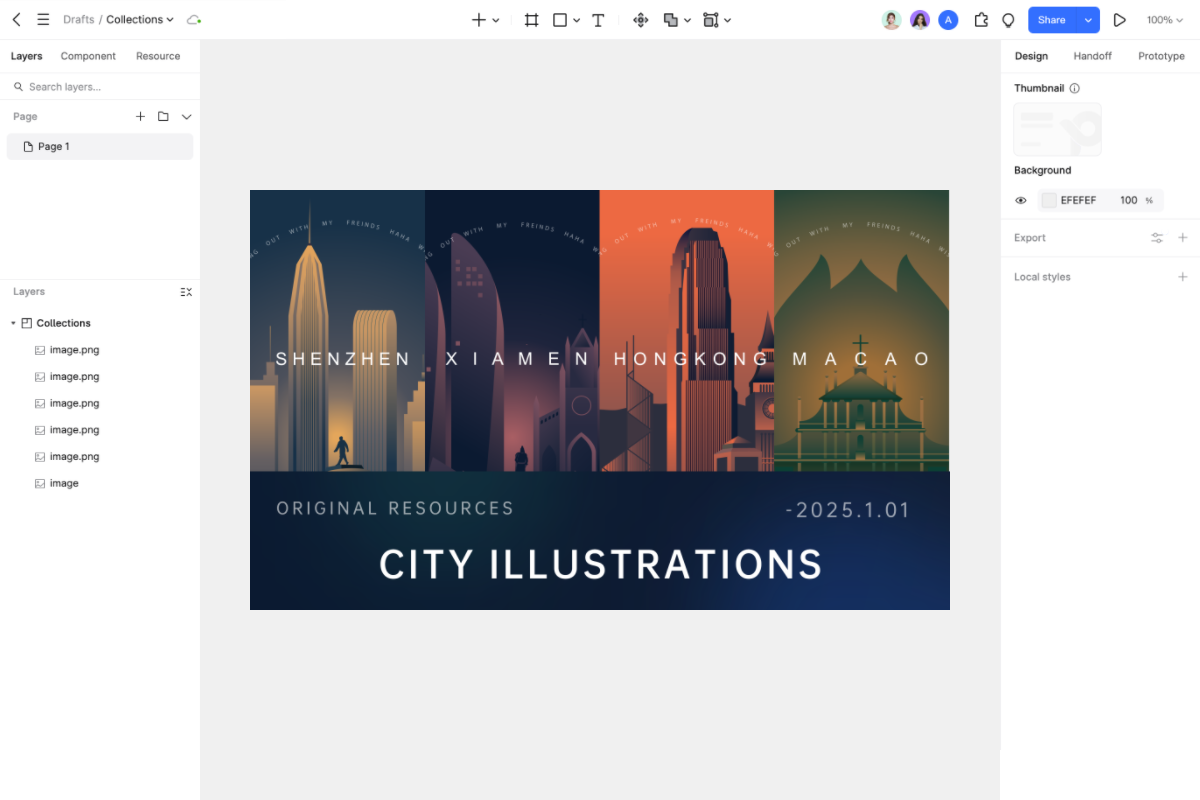Click the 'Local styles' label
This screenshot has height=800, width=1200.
[x=1042, y=277]
